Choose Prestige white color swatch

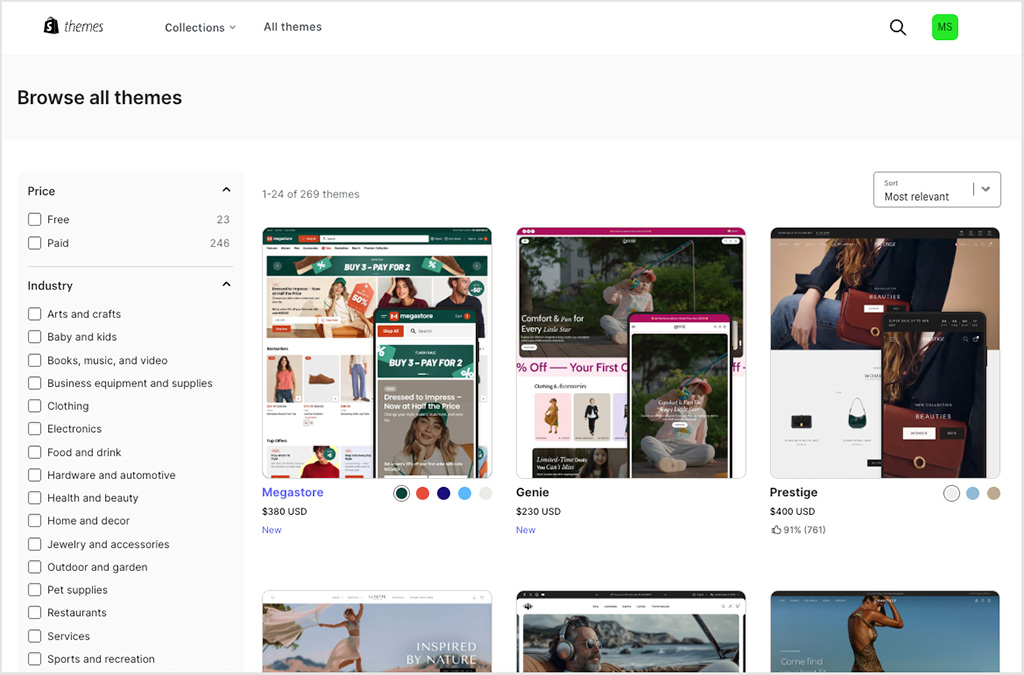point(952,494)
